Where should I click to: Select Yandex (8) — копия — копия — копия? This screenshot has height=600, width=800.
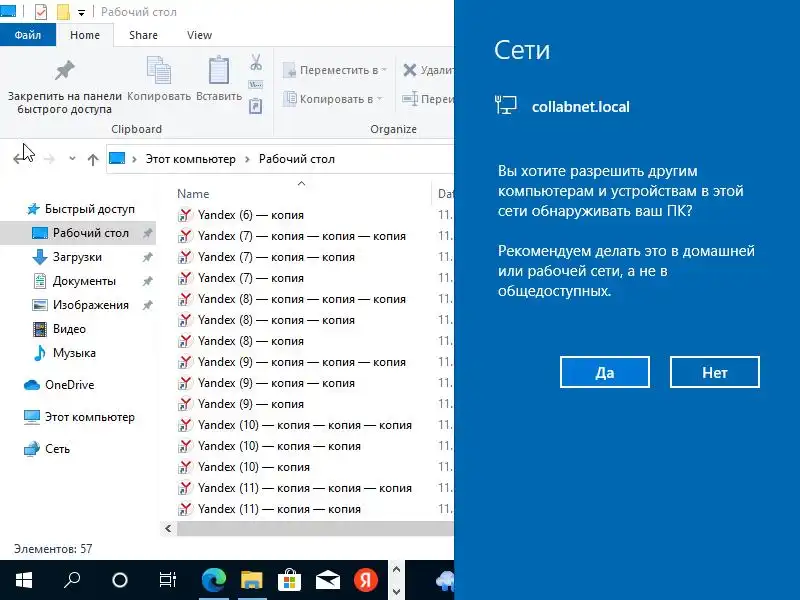tap(292, 299)
